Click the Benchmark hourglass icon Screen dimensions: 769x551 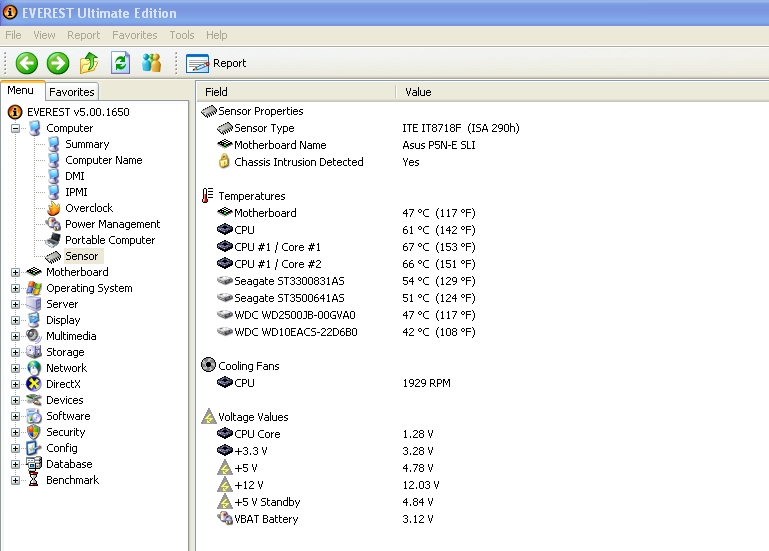(x=33, y=480)
